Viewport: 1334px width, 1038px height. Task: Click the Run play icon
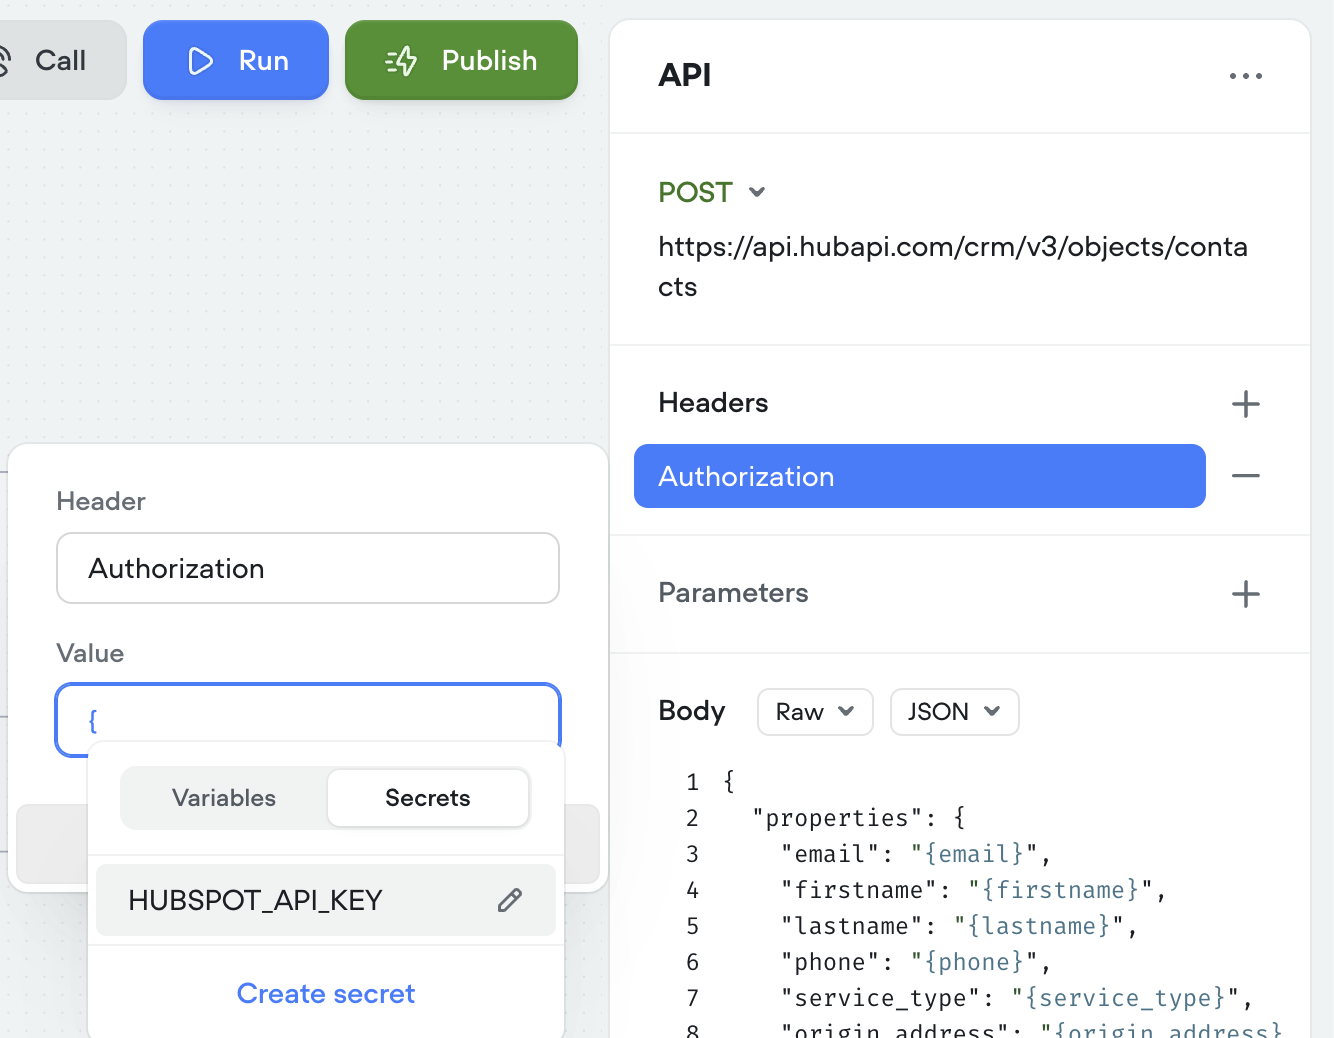[x=201, y=61]
